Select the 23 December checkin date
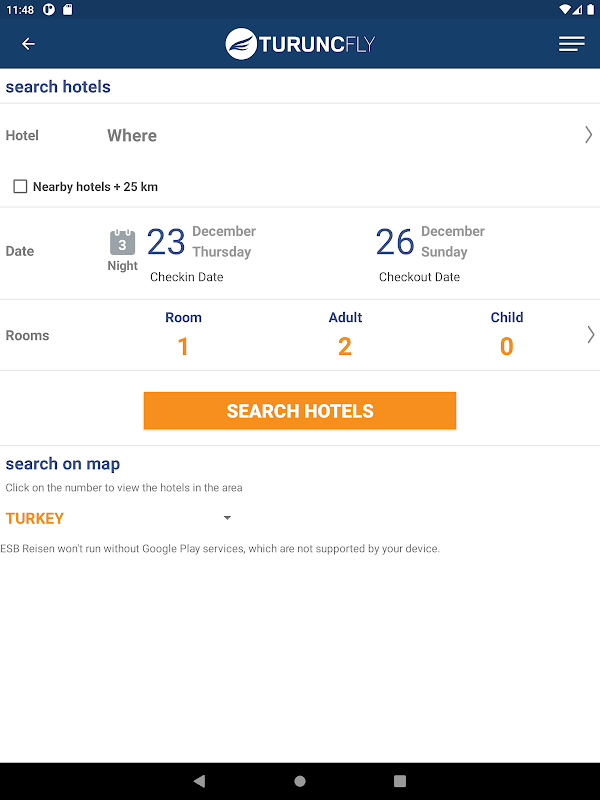 click(200, 252)
